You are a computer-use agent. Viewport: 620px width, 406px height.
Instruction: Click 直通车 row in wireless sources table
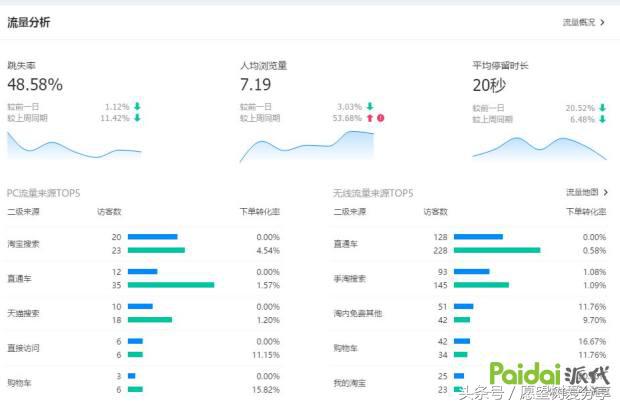(470, 244)
